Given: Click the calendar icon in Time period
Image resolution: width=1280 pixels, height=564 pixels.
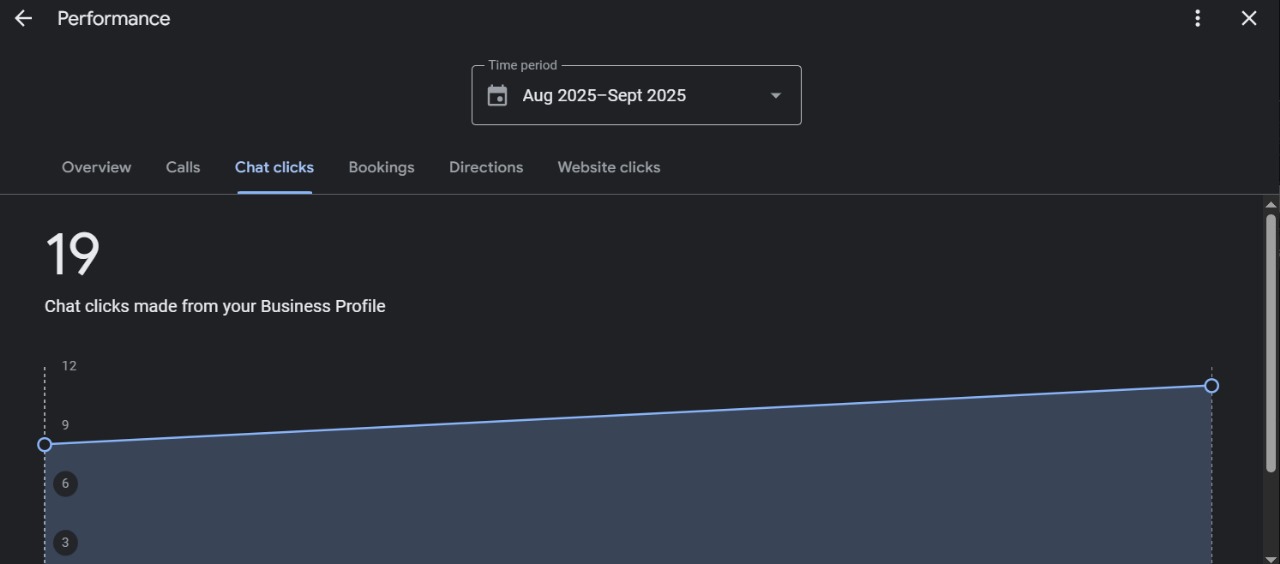Looking at the screenshot, I should (x=497, y=96).
